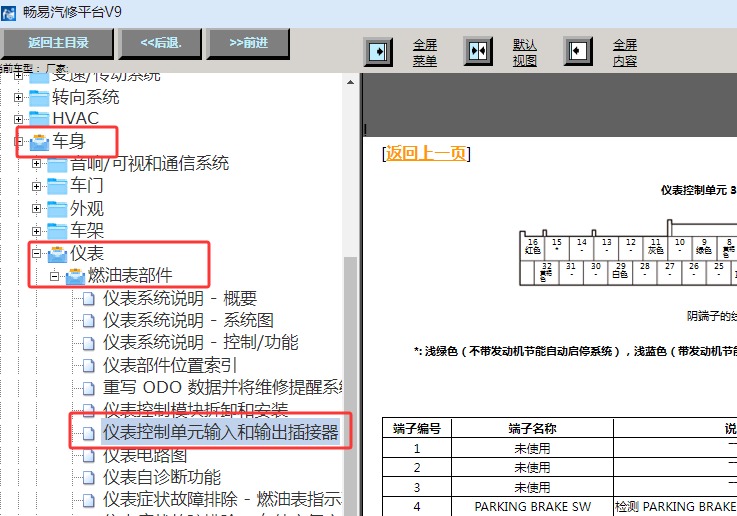Go forward with the >>前进 button
The width and height of the screenshot is (737, 516).
pyautogui.click(x=249, y=43)
